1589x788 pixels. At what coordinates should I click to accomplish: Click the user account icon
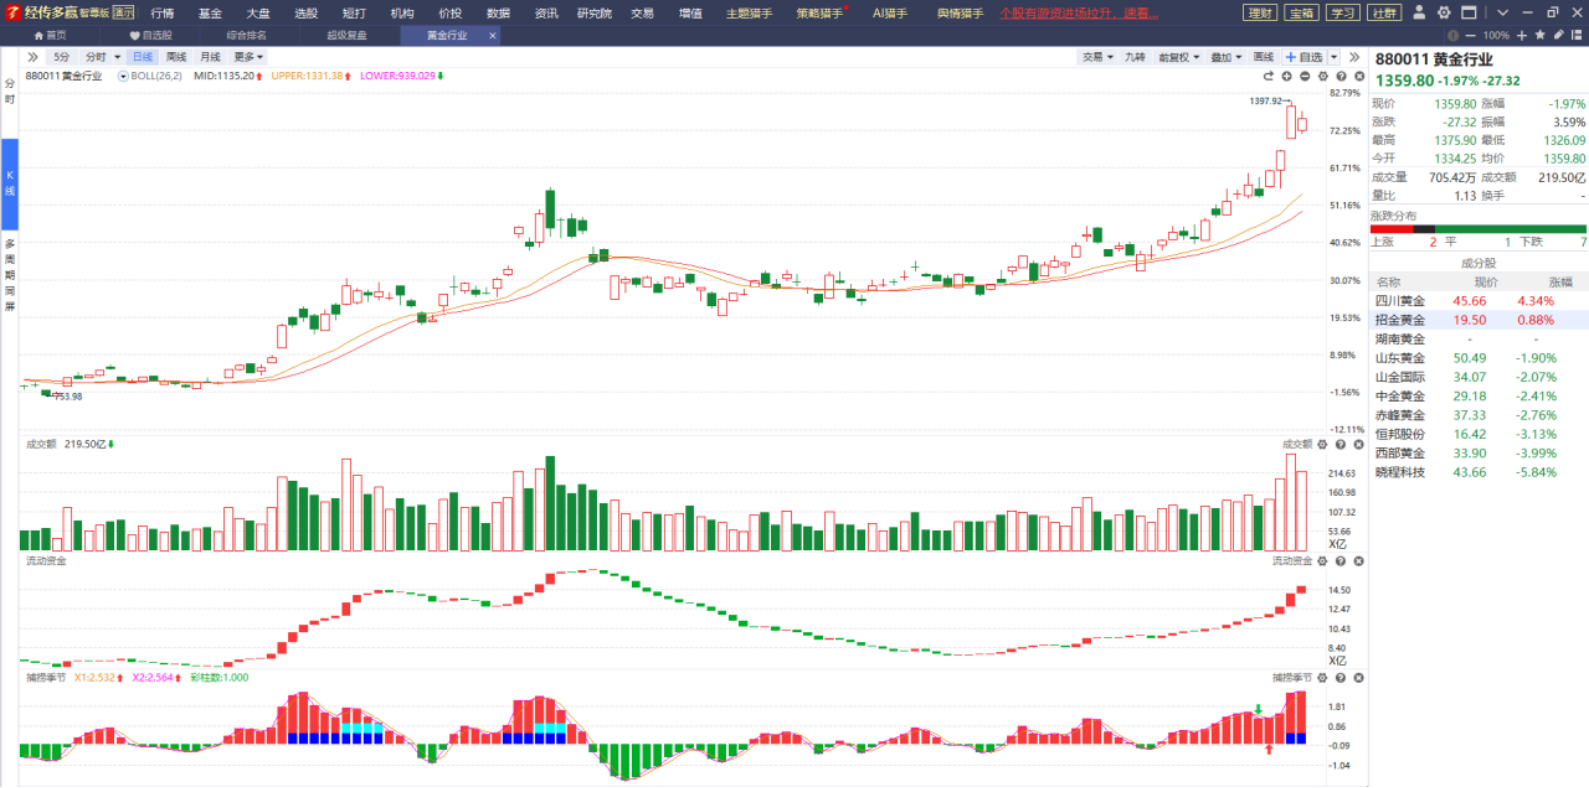pyautogui.click(x=1418, y=13)
